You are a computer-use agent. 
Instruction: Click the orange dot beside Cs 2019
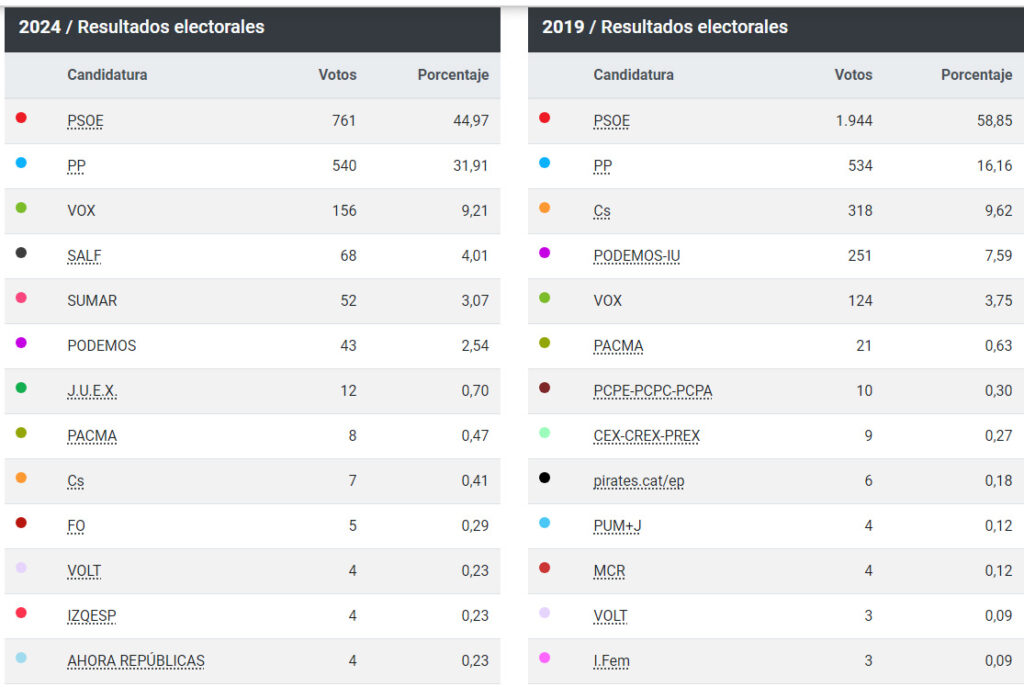pos(544,208)
